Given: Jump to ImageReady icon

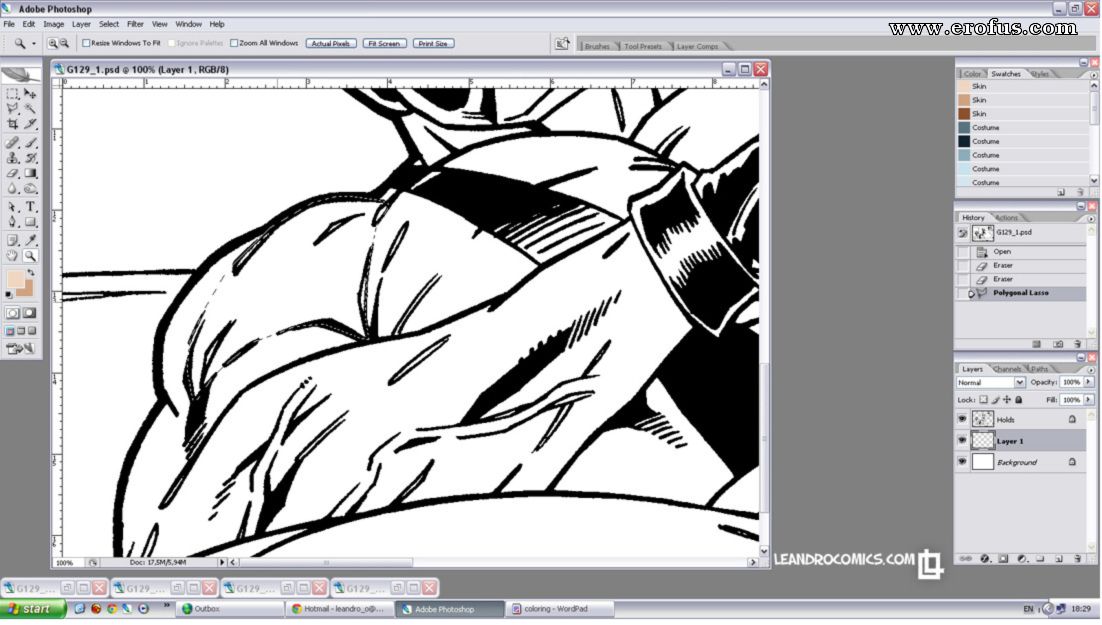Looking at the screenshot, I should [x=20, y=349].
